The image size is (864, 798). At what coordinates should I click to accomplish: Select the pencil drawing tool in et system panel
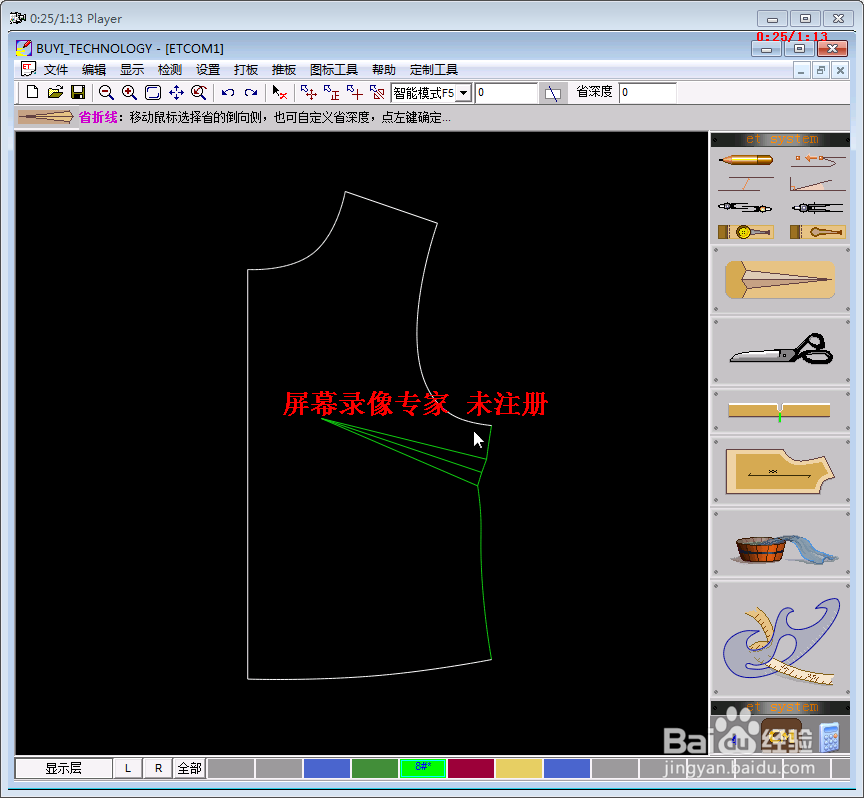(x=746, y=160)
